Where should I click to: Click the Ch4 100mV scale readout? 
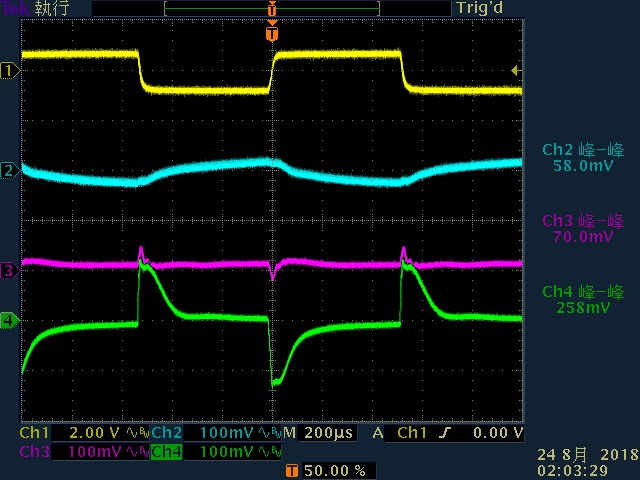pos(227,451)
